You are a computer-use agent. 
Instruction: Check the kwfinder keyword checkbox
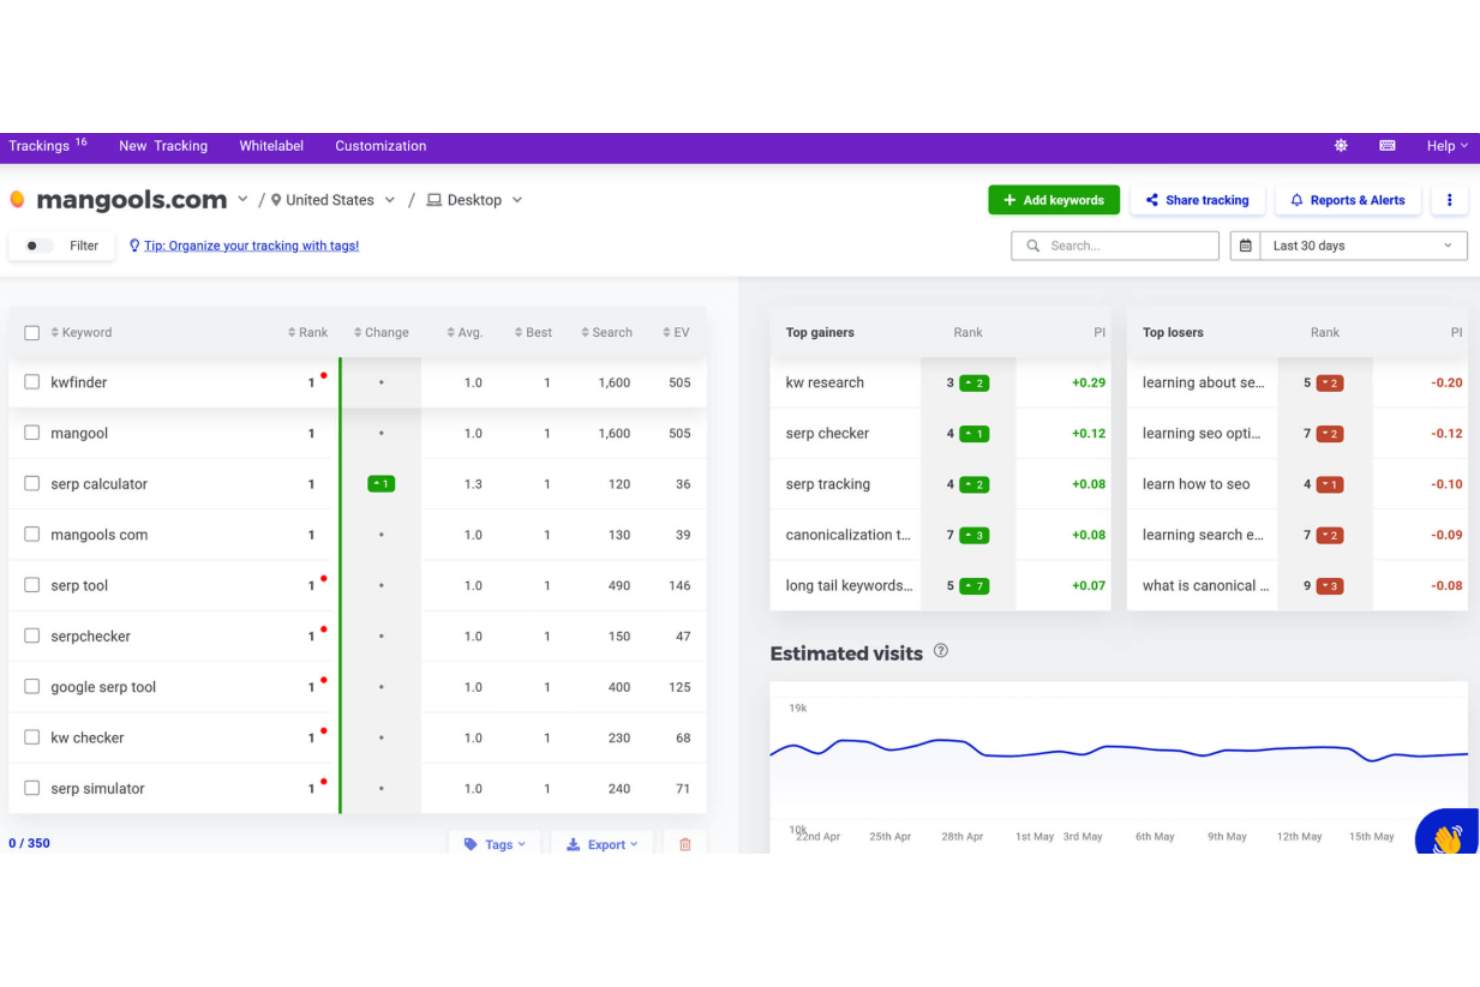pos(31,381)
